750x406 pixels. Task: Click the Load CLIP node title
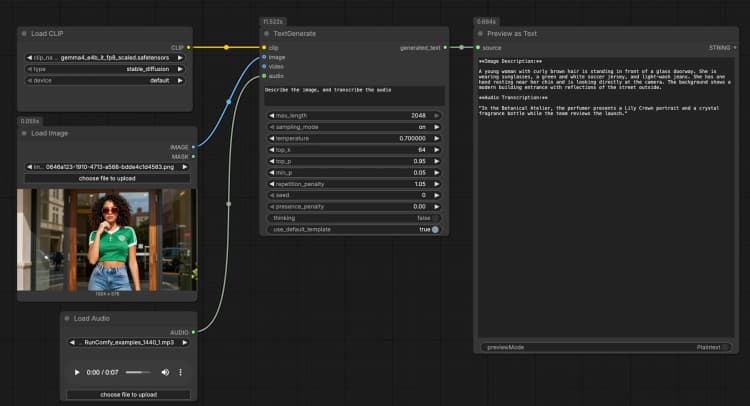click(47, 34)
